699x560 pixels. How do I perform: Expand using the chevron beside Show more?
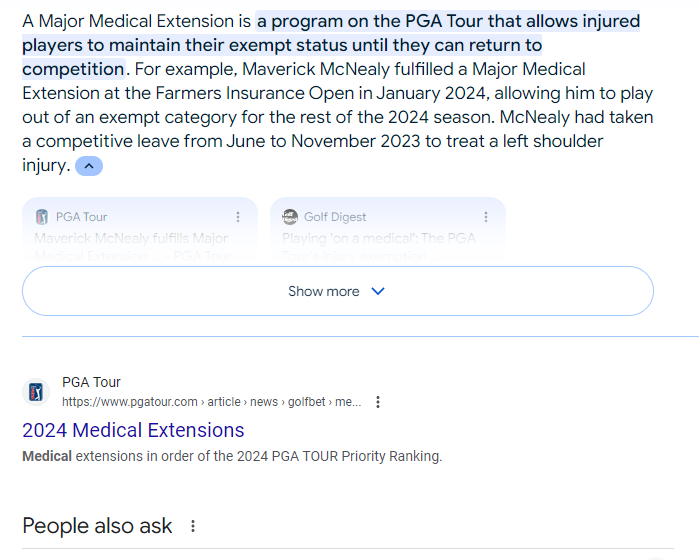378,291
